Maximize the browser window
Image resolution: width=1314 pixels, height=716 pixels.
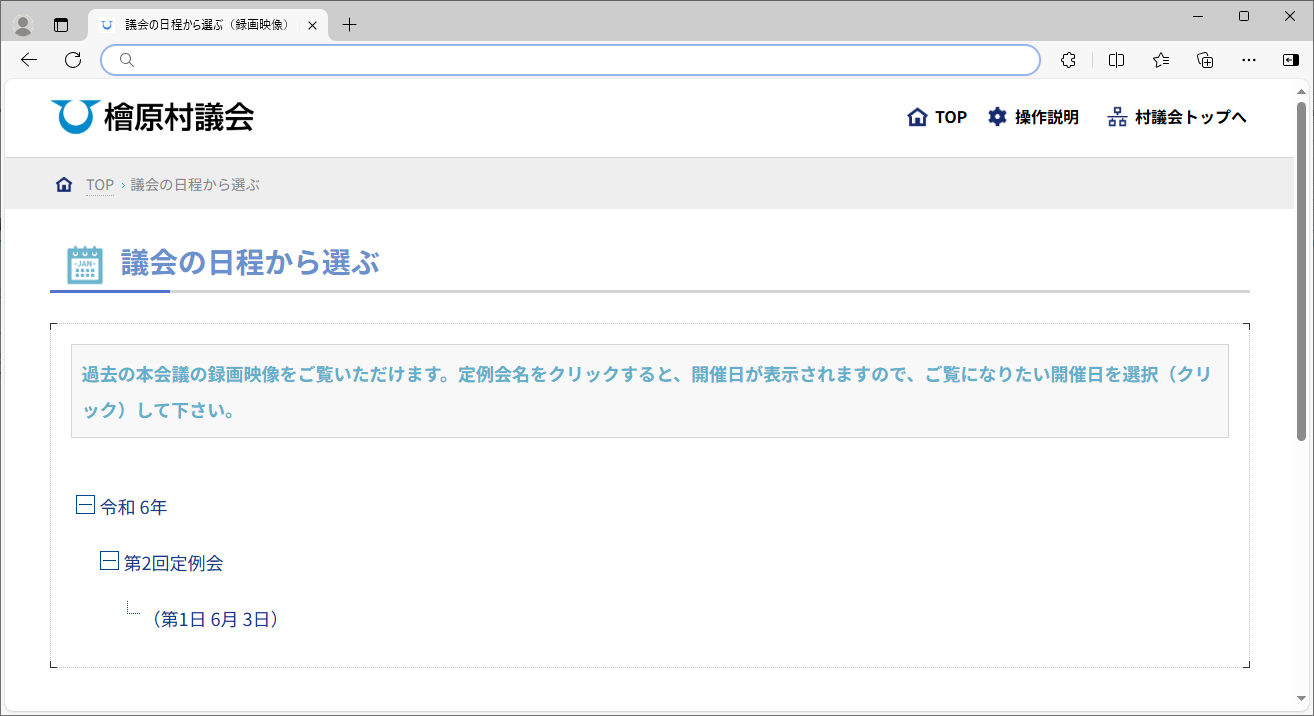[x=1244, y=16]
